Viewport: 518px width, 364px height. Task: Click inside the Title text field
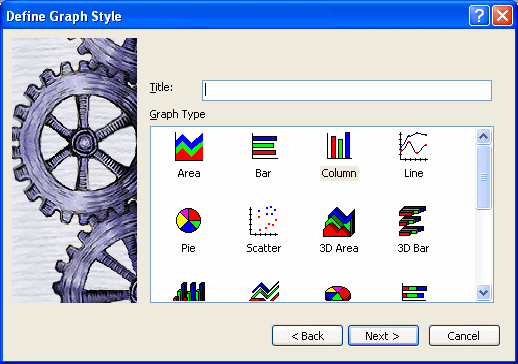347,90
